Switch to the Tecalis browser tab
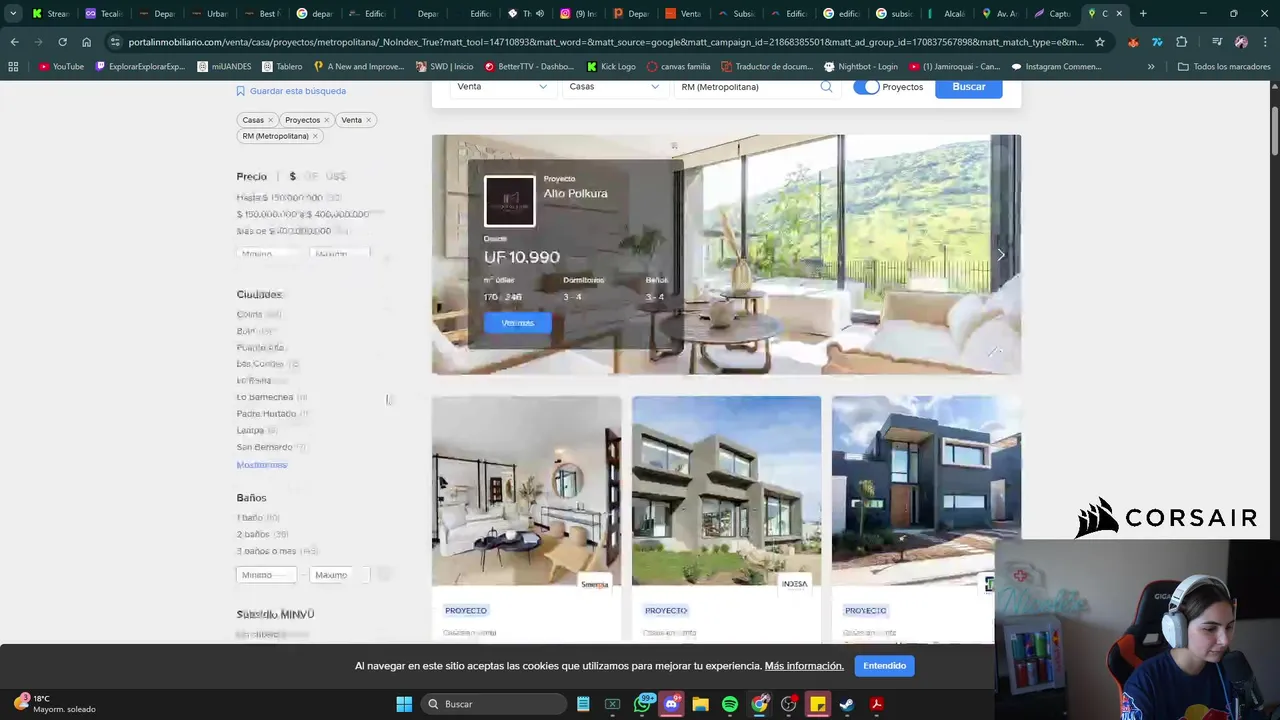The height and width of the screenshot is (720, 1280). 102,14
